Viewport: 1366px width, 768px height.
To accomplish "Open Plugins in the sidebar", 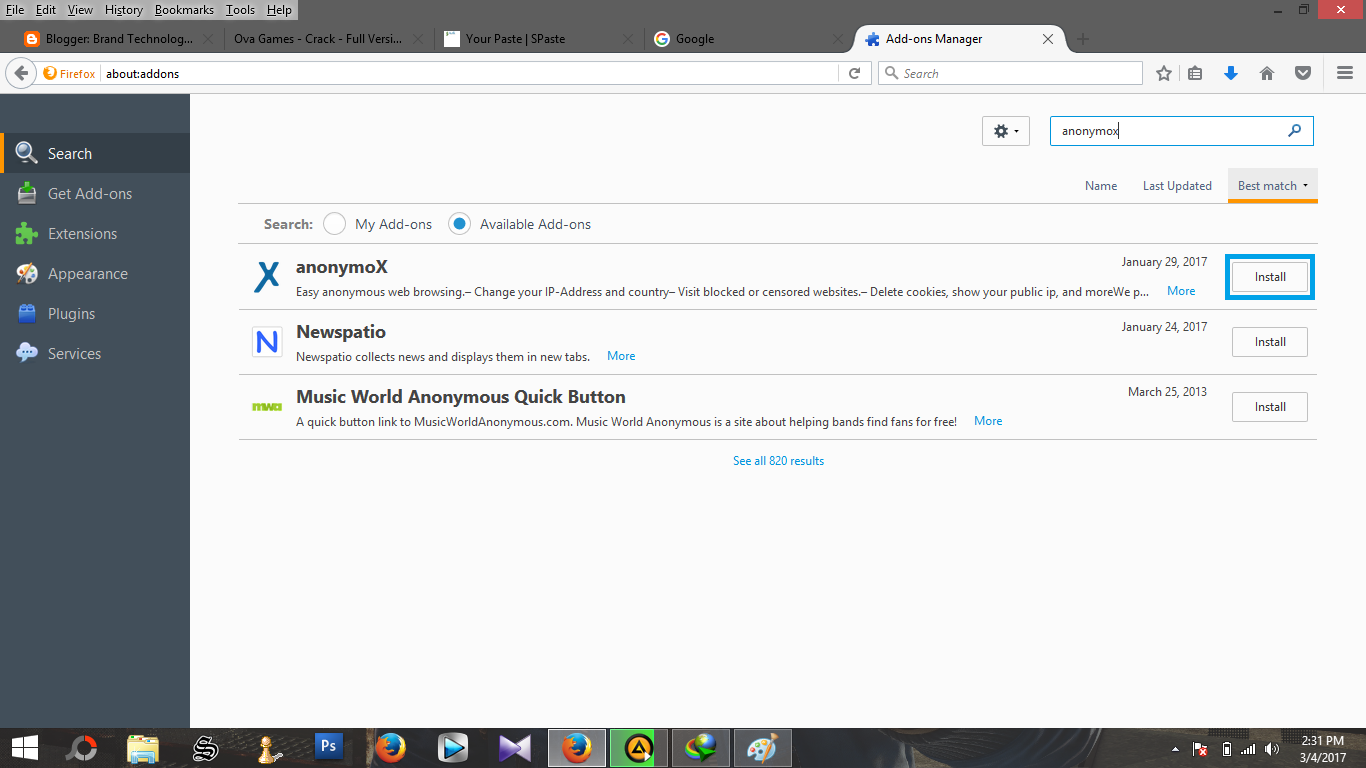I will pos(95,314).
